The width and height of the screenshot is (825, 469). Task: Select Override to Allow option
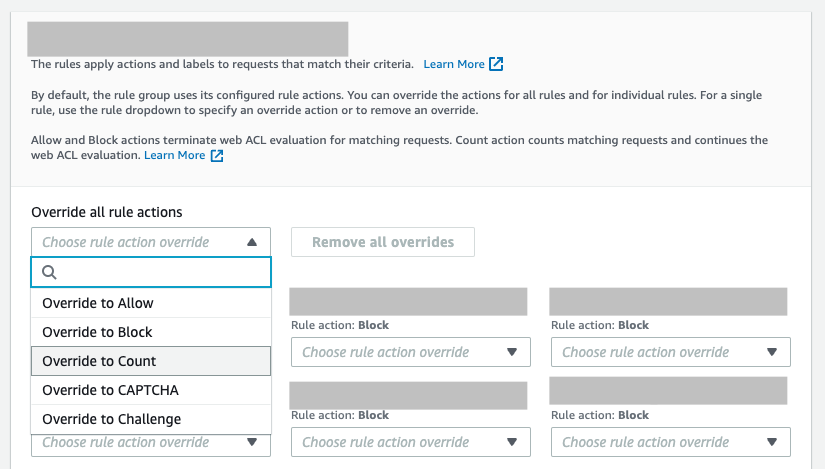[x=98, y=303]
